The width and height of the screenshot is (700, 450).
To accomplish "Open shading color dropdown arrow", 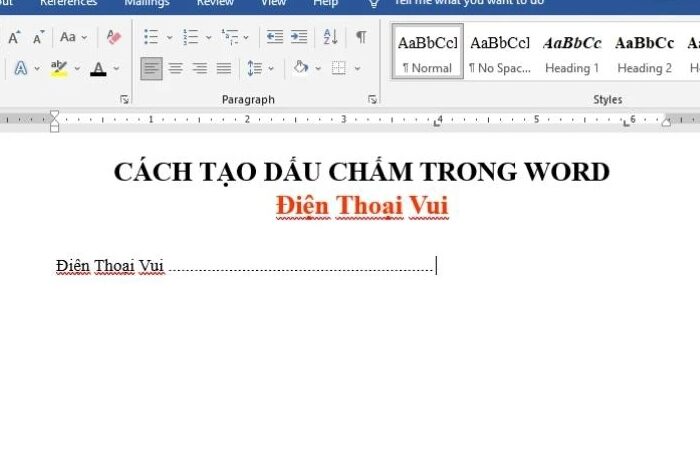I will pyautogui.click(x=318, y=69).
